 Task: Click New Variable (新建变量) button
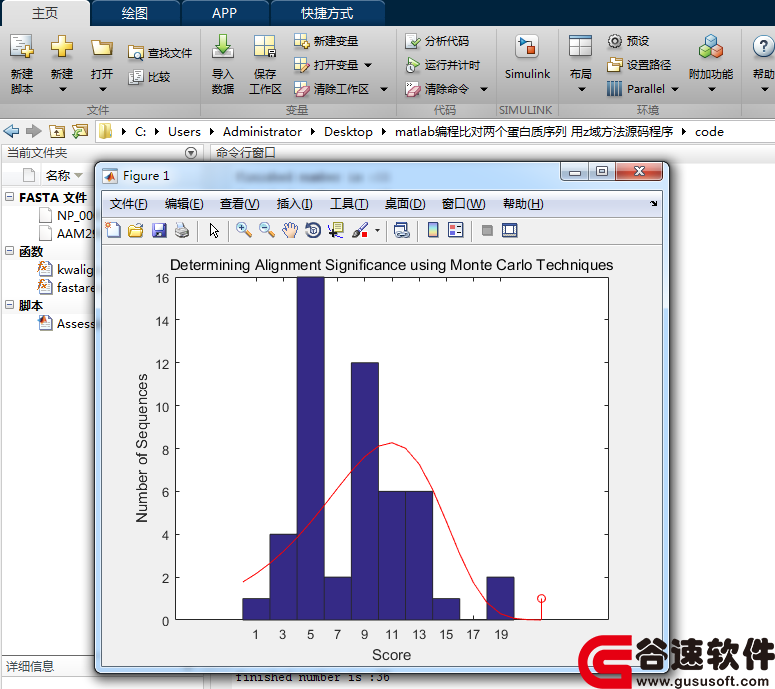(326, 41)
